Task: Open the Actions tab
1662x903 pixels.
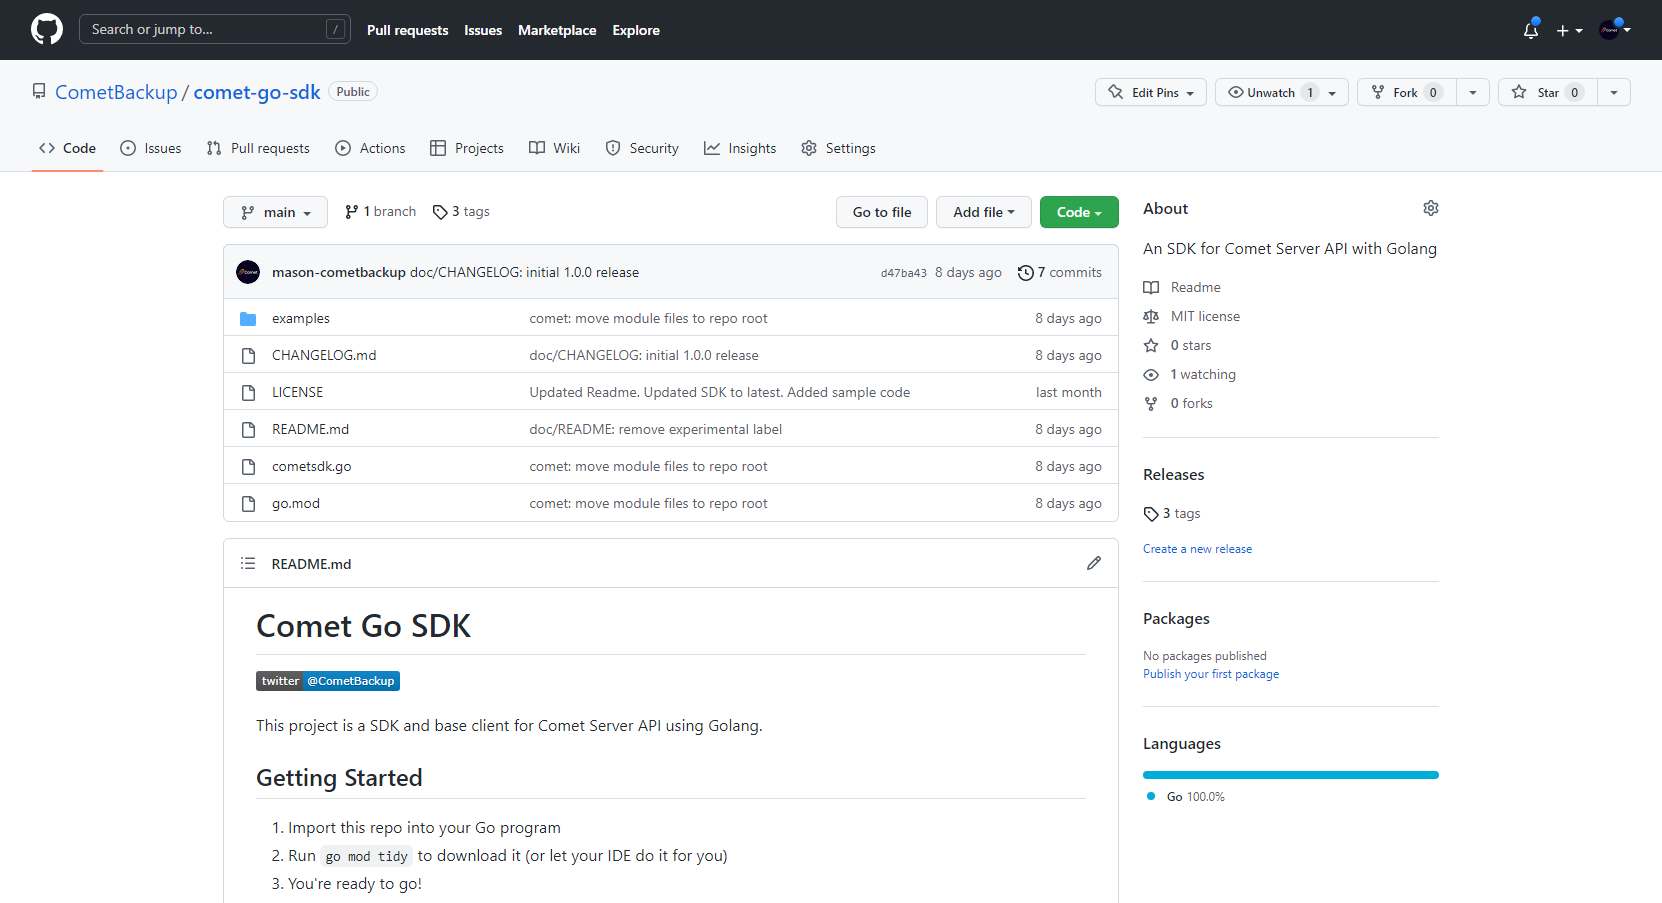Action: [x=370, y=148]
